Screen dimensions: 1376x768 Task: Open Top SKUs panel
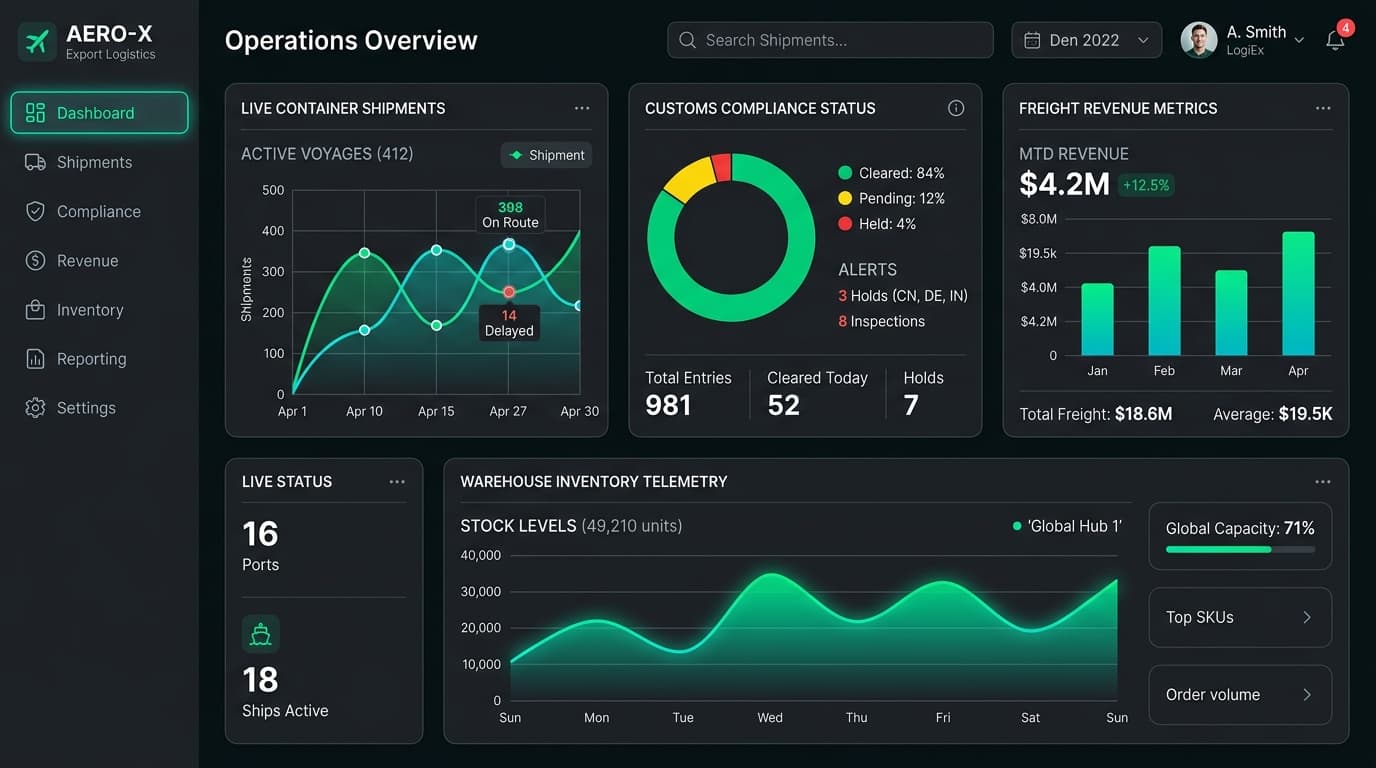(x=1240, y=617)
